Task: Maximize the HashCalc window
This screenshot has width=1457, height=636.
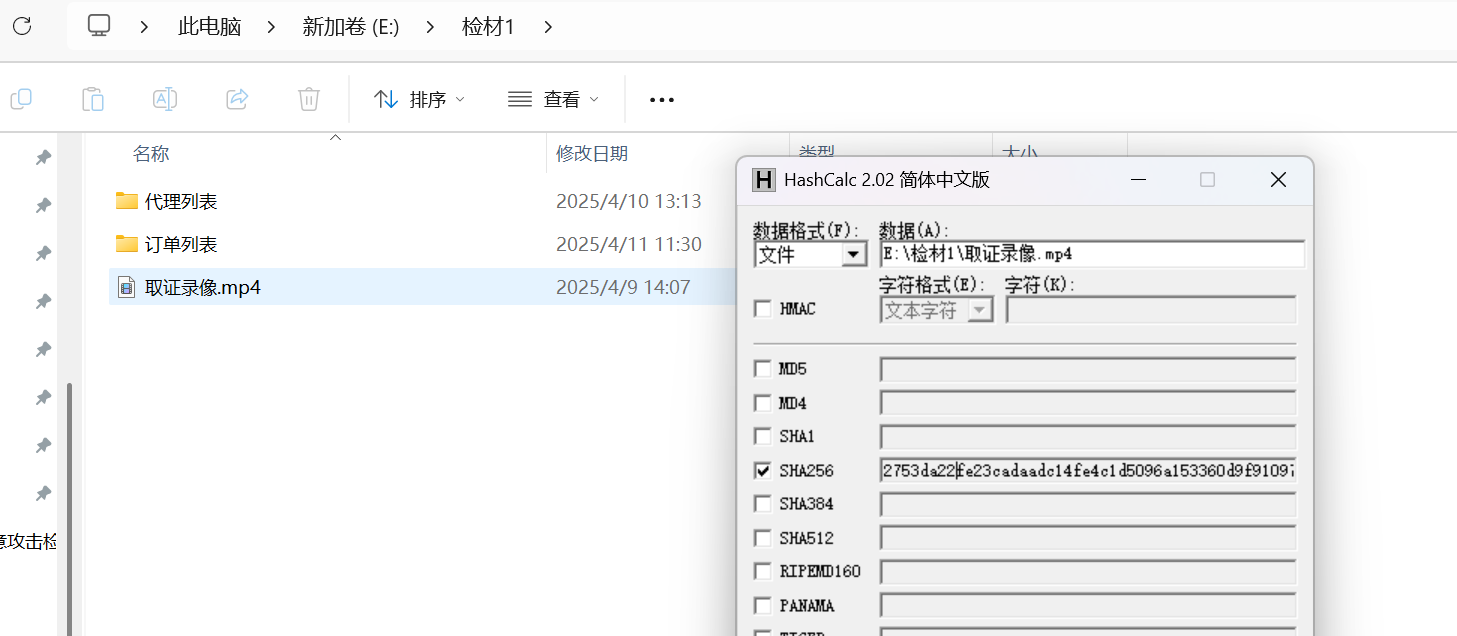Action: [x=1207, y=180]
